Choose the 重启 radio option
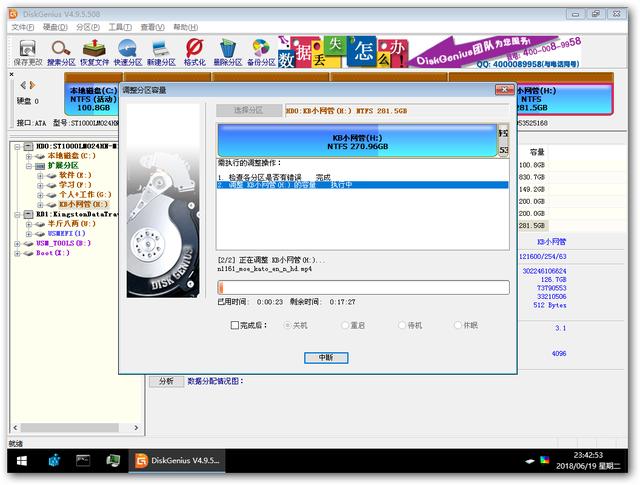 [x=345, y=325]
